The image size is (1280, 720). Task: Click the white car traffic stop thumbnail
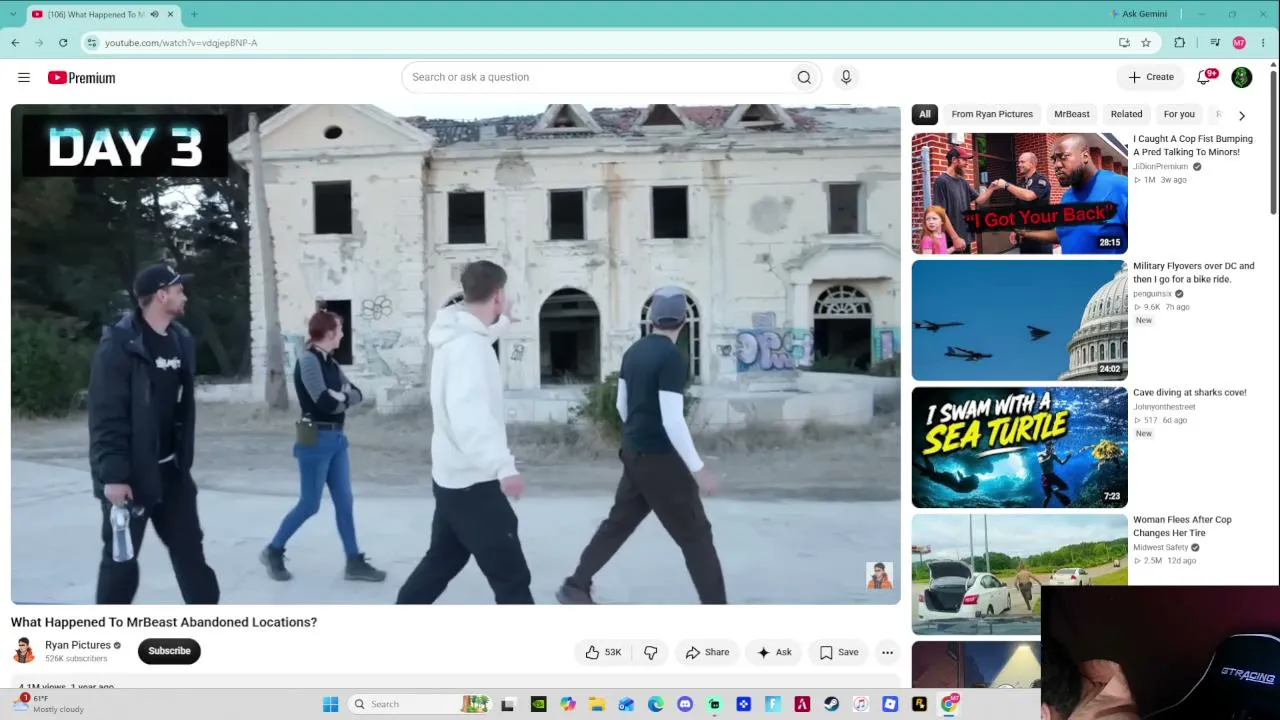(x=1019, y=575)
